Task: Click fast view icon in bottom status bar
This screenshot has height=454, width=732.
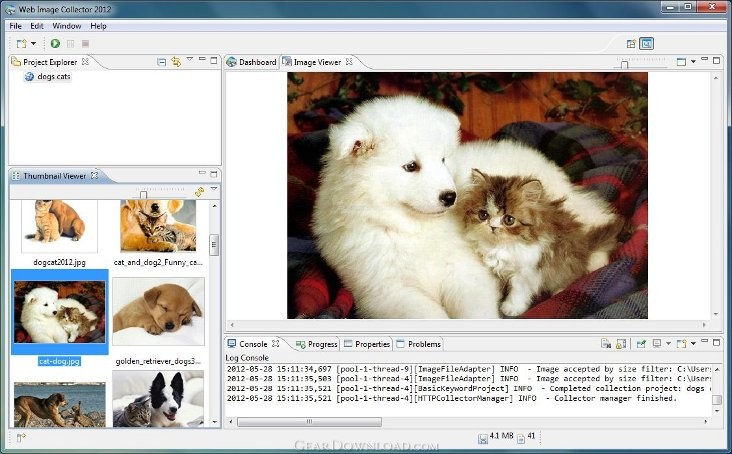Action: point(21,437)
